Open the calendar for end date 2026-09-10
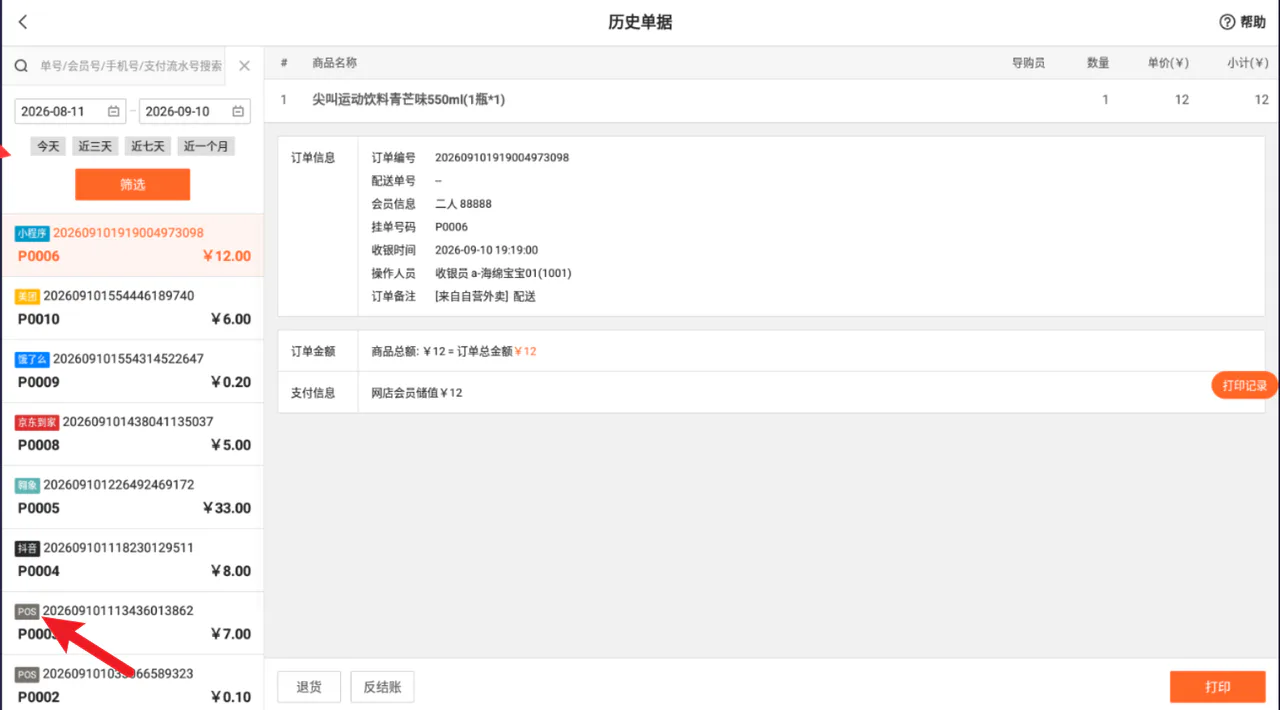This screenshot has width=1280, height=710. pyautogui.click(x=239, y=111)
